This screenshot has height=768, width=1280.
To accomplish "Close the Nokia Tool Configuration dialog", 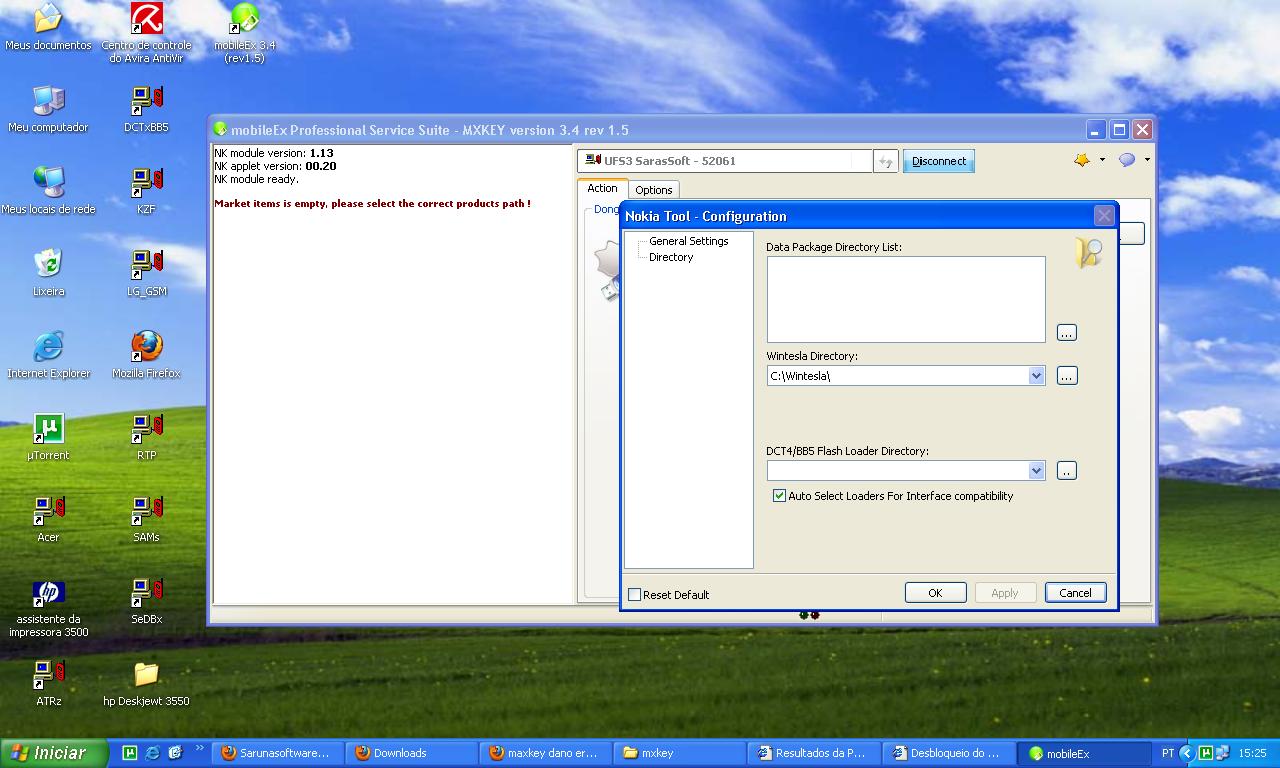I will 1104,216.
